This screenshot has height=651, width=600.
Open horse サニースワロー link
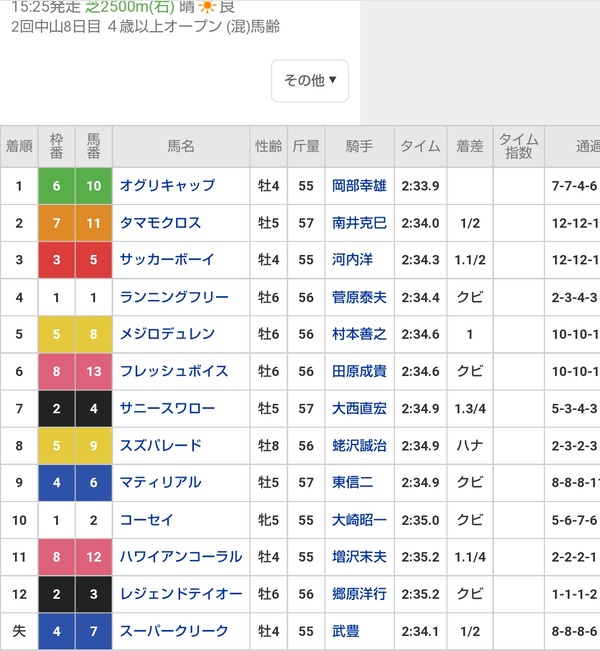(x=167, y=409)
